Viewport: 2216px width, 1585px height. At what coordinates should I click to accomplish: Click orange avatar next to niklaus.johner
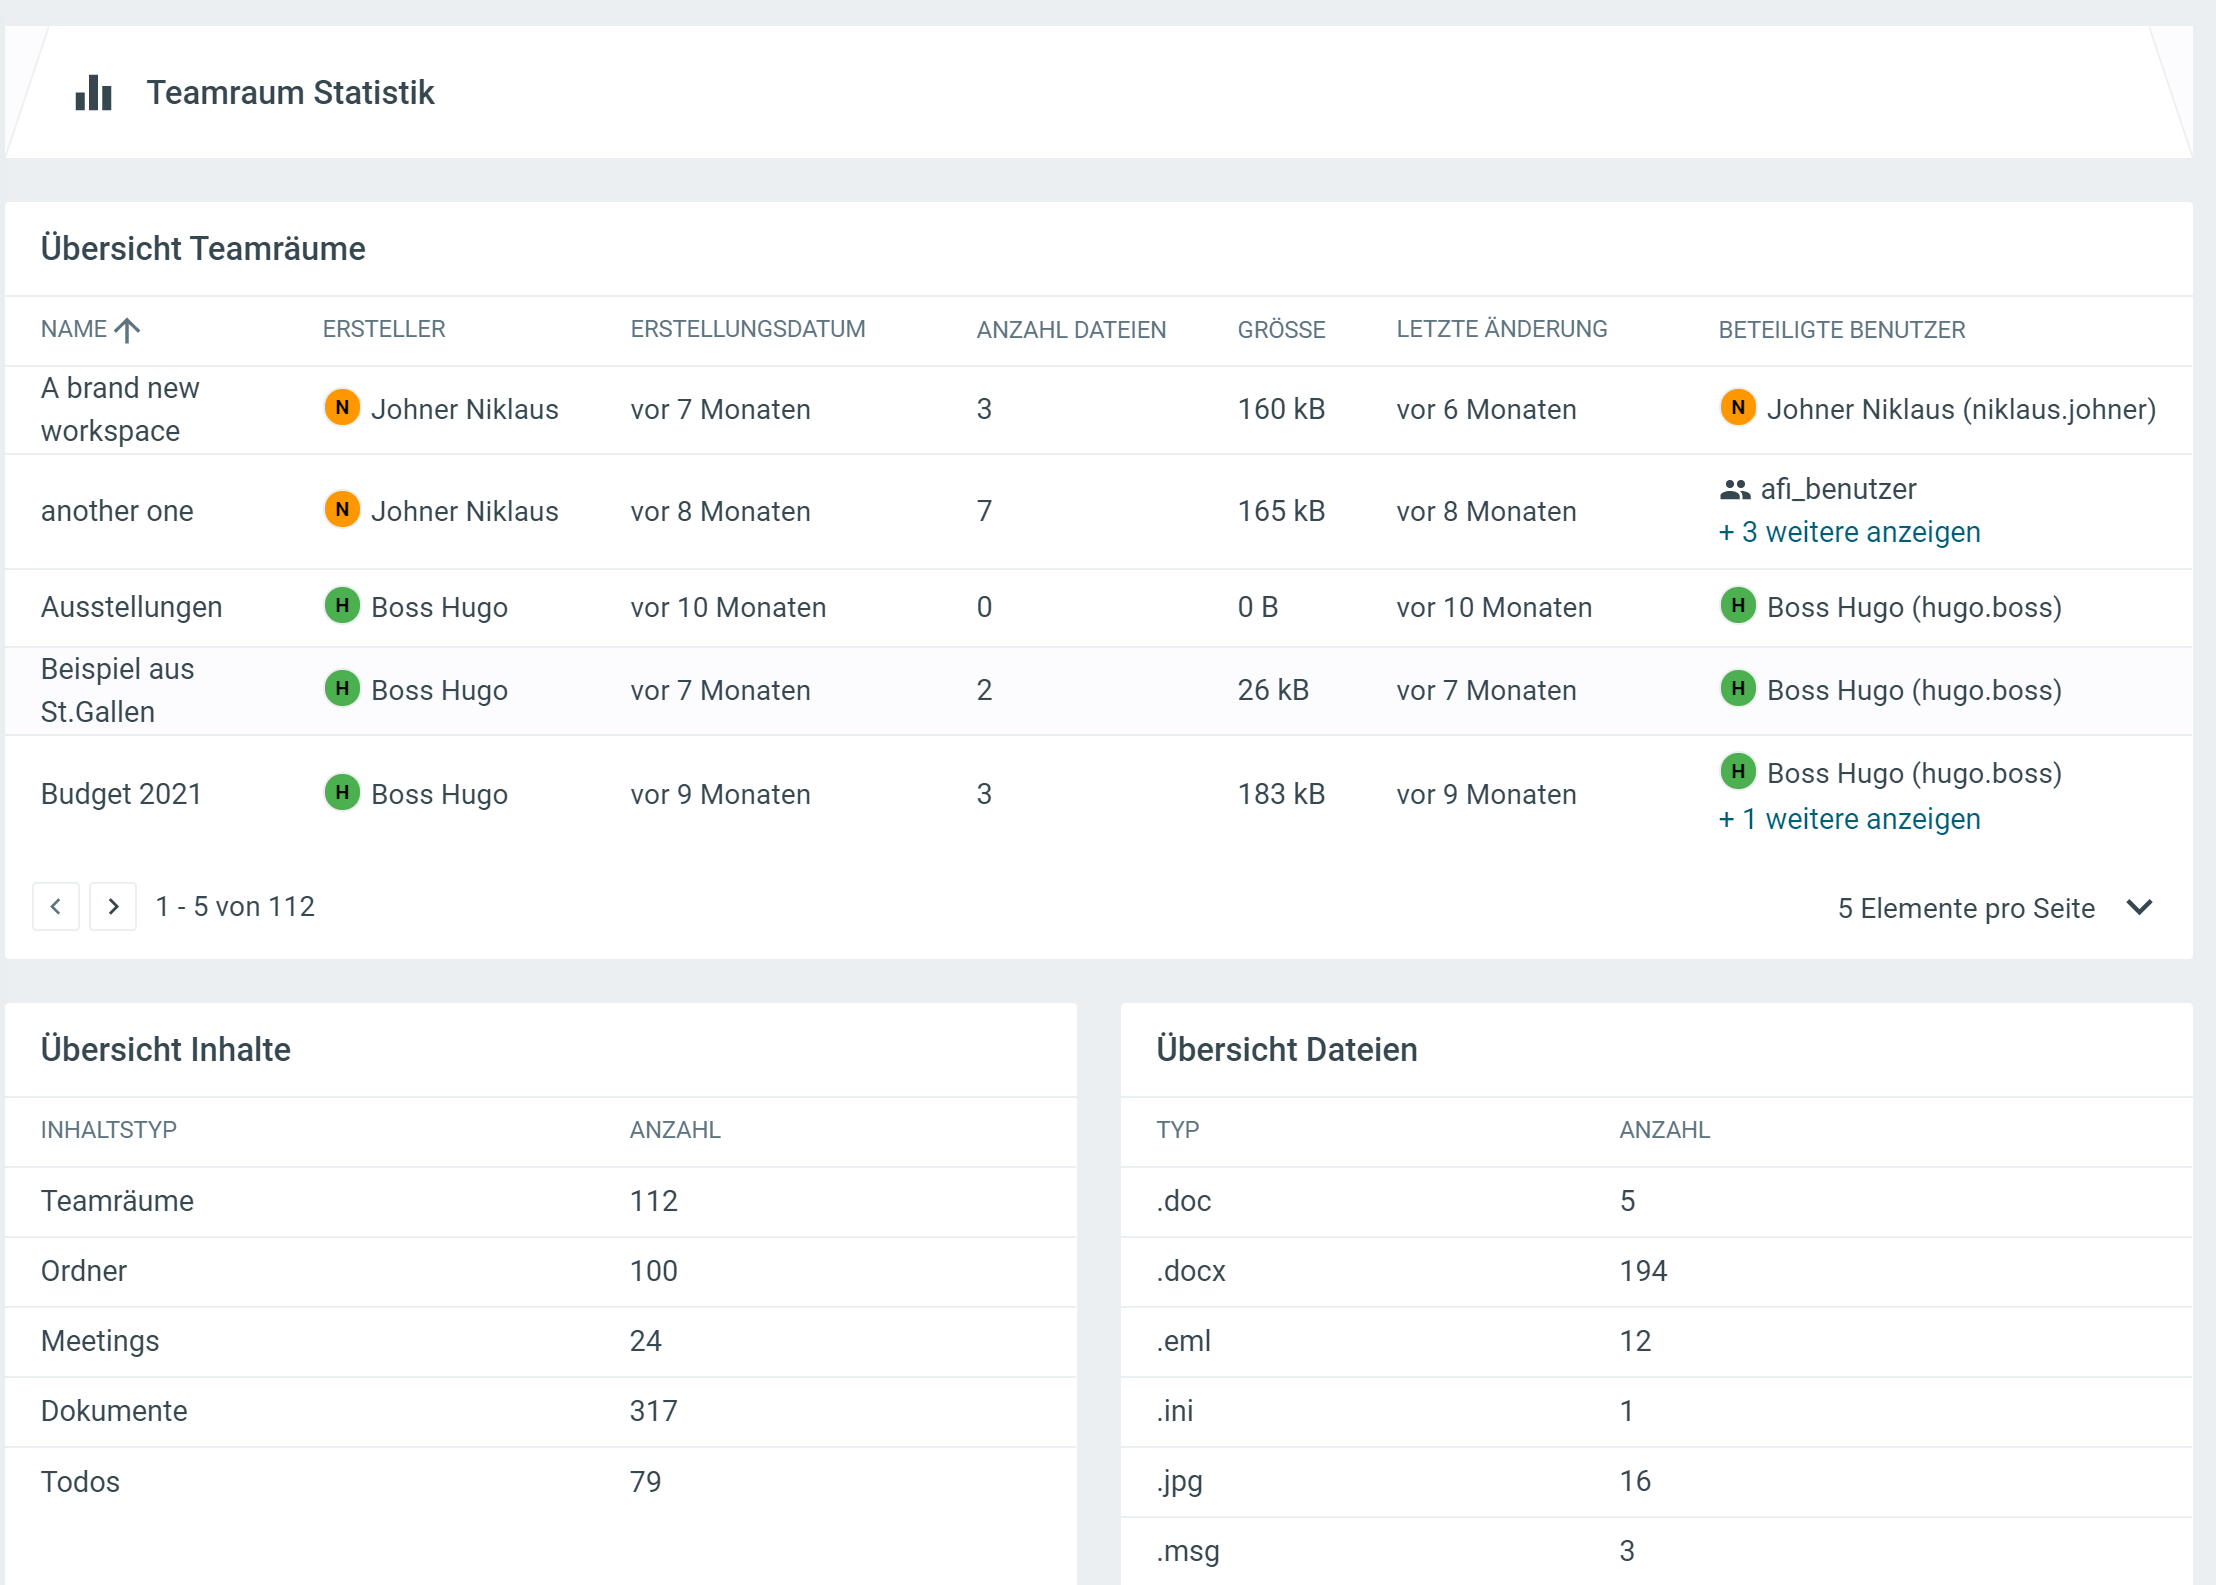click(1738, 408)
